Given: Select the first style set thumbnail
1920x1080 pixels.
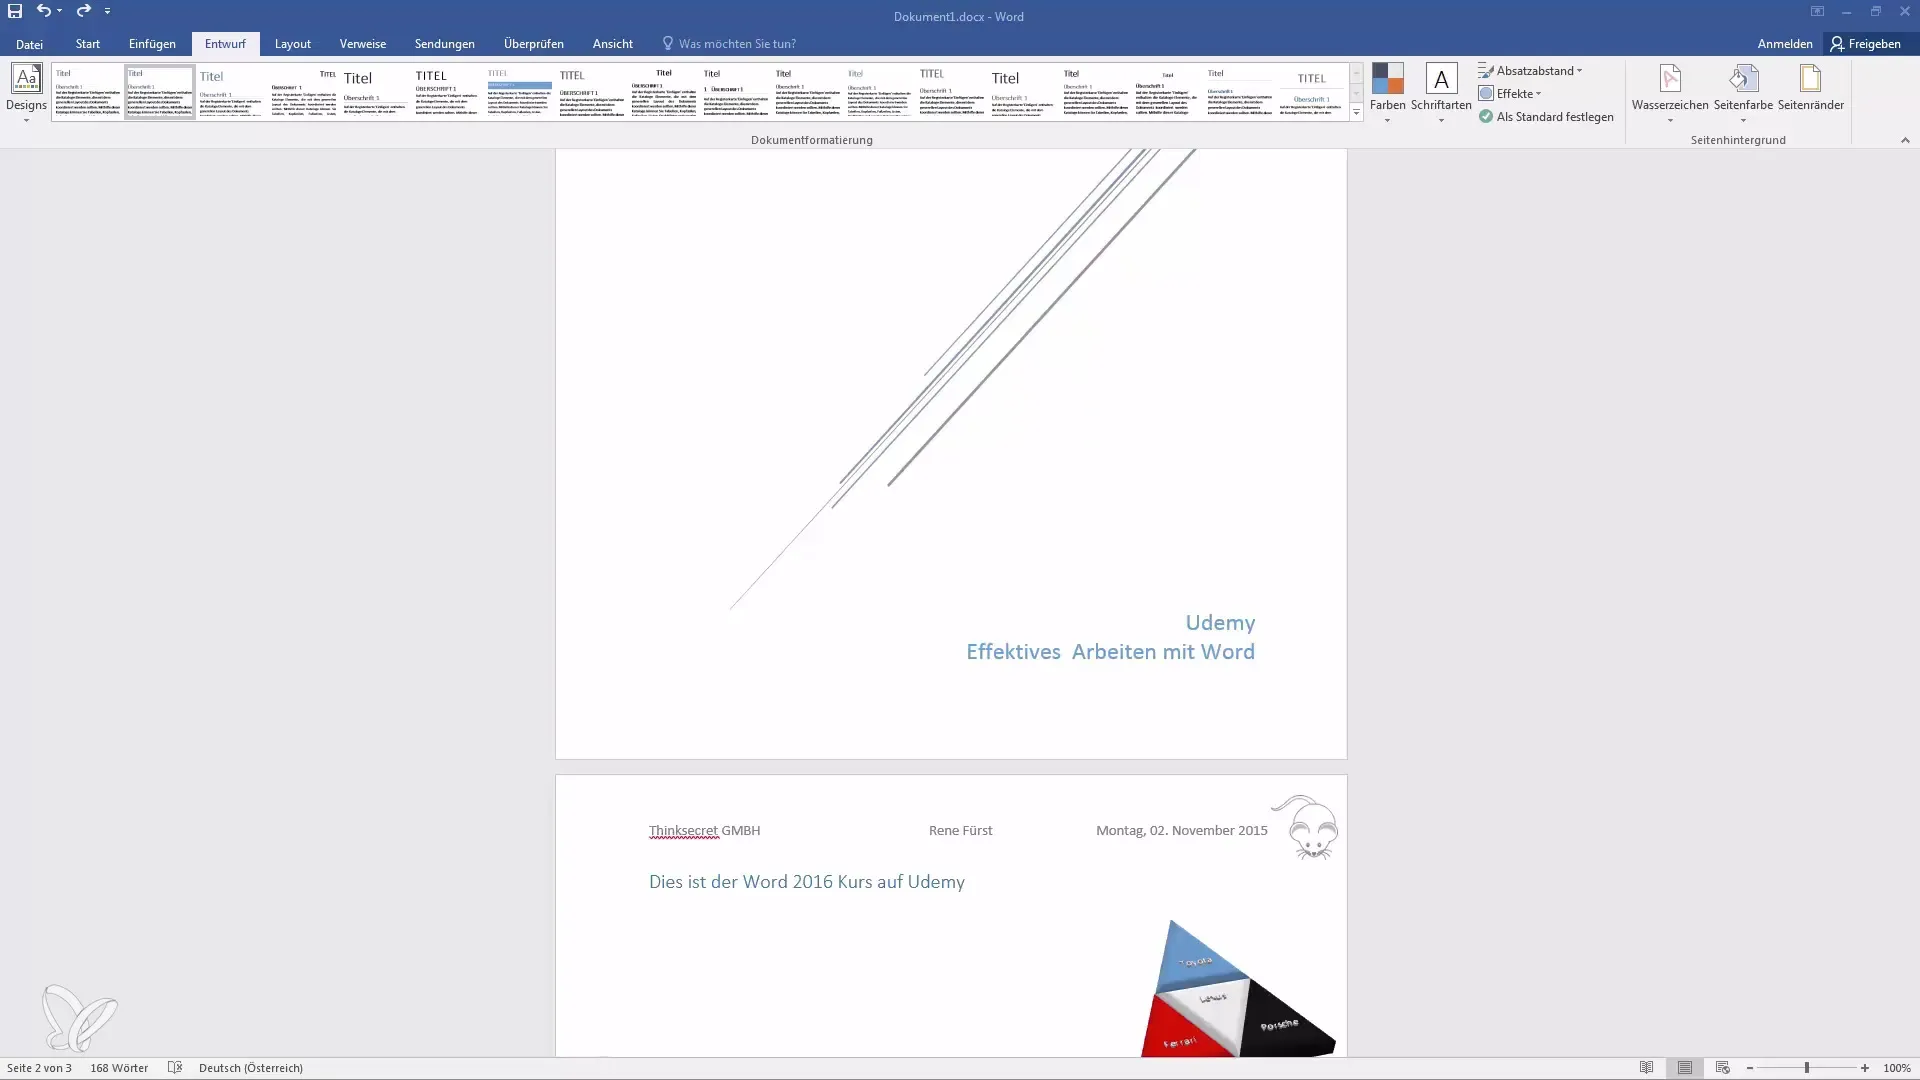Looking at the screenshot, I should [88, 92].
